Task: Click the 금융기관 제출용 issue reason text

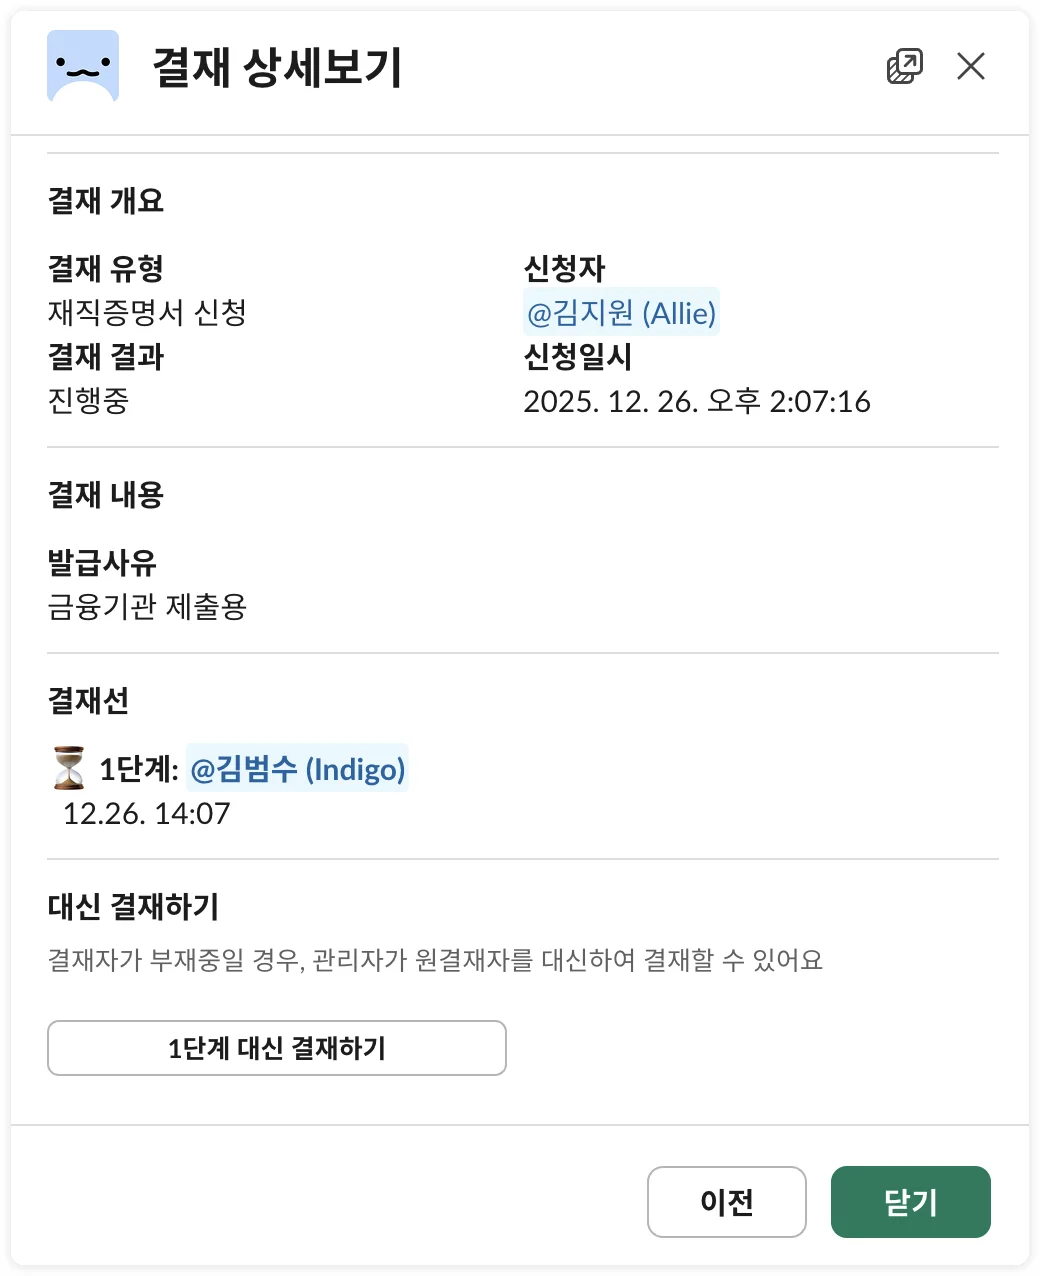Action: tap(147, 607)
